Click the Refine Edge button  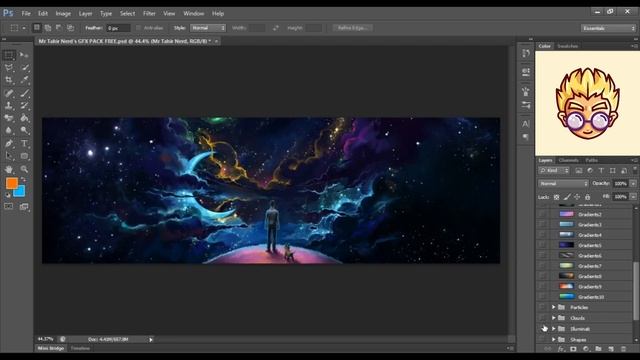(353, 28)
